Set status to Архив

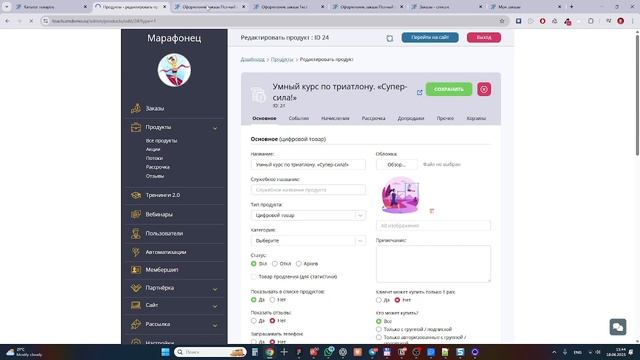tap(298, 264)
